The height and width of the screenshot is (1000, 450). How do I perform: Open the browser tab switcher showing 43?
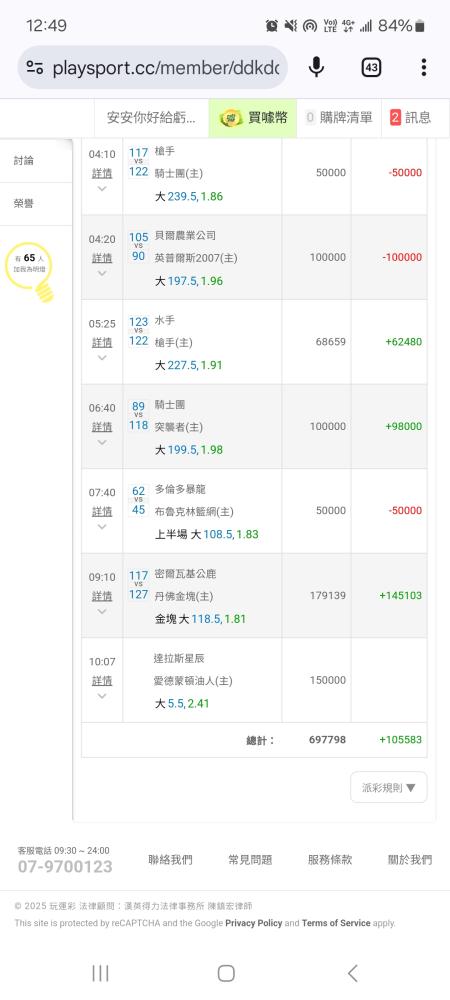point(371,67)
